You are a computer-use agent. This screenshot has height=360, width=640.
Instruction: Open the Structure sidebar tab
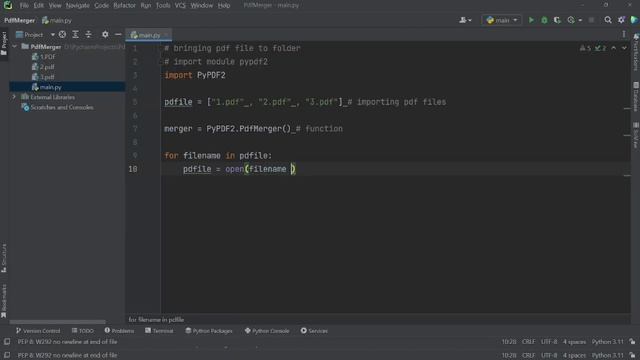[4, 259]
